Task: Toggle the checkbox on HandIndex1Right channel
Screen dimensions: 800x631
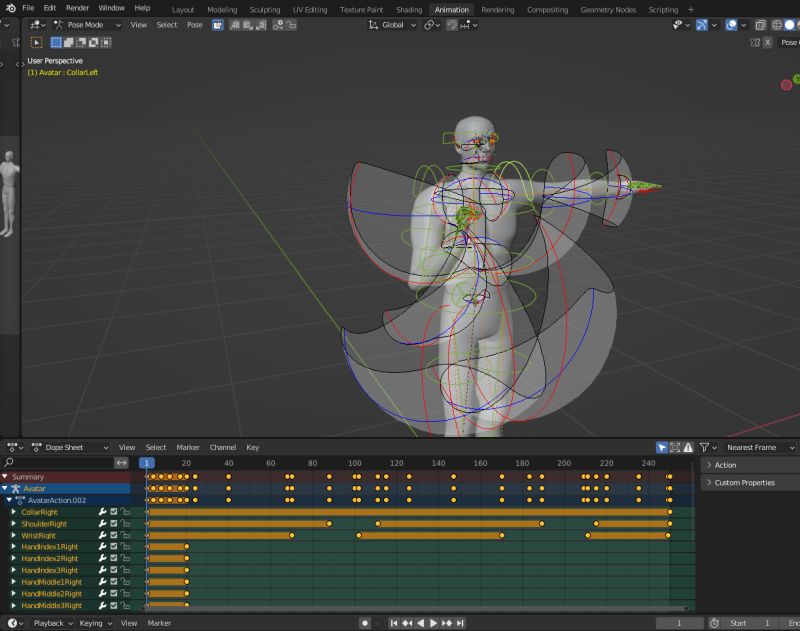Action: (113, 546)
